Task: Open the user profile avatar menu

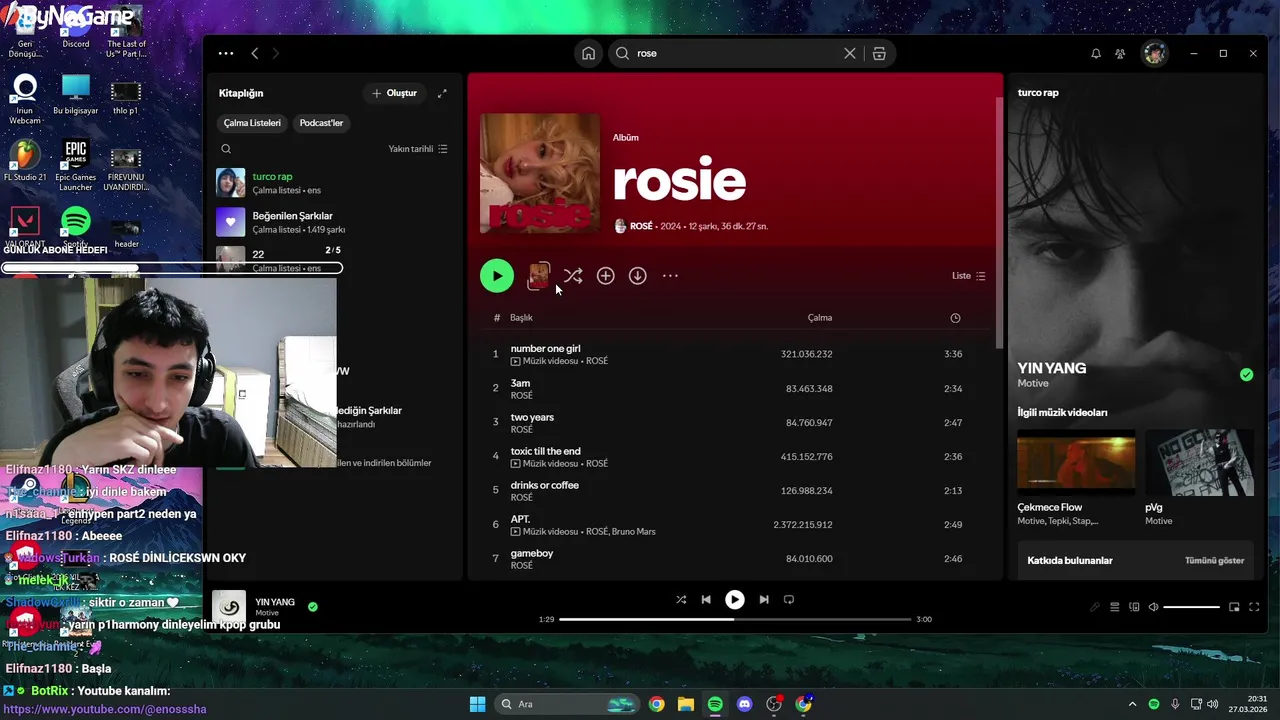Action: coord(1155,53)
